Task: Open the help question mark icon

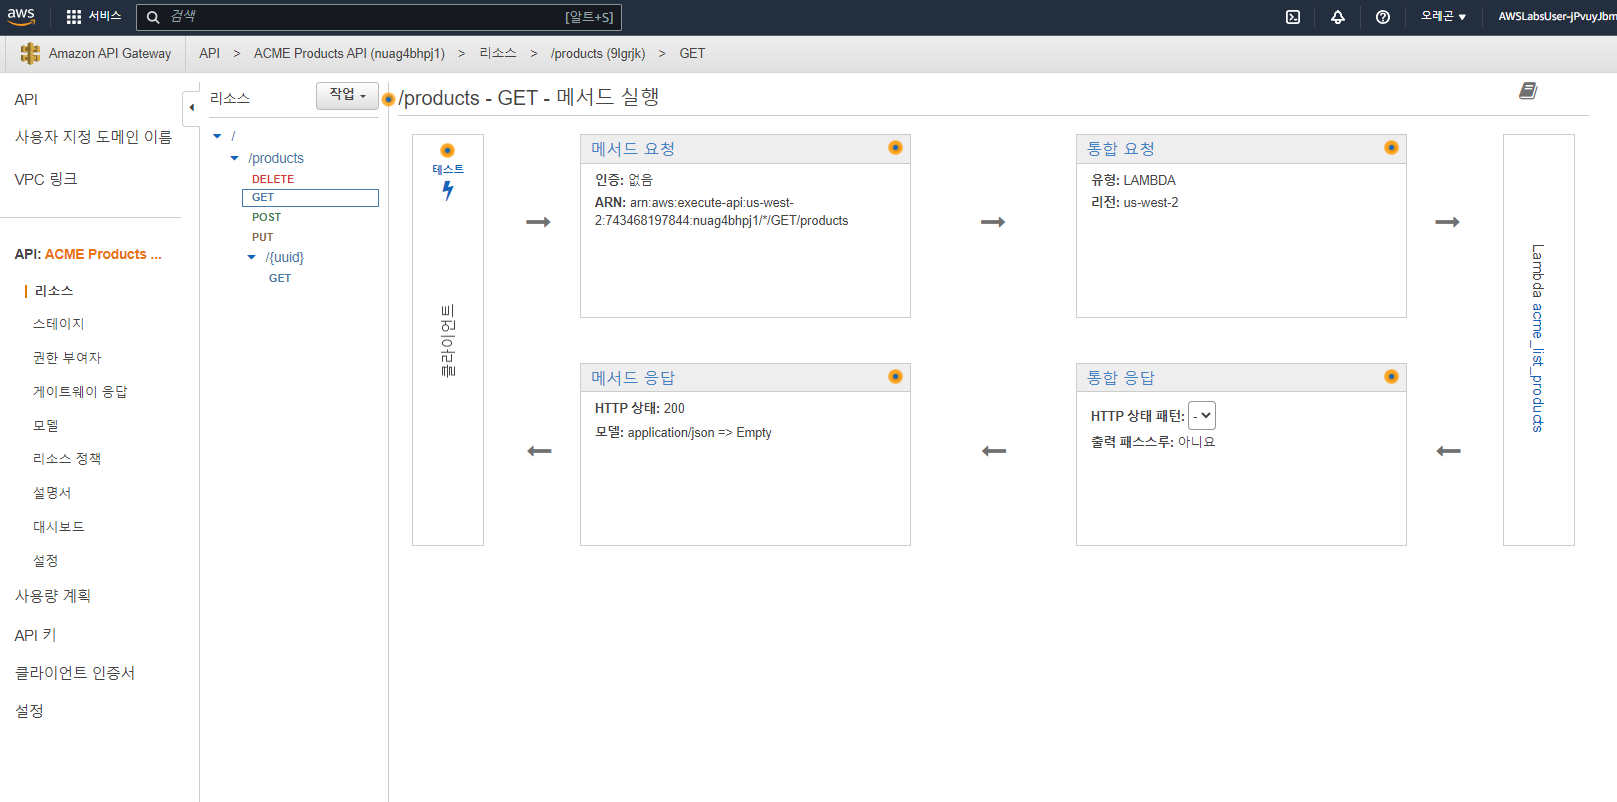Action: 1383,17
